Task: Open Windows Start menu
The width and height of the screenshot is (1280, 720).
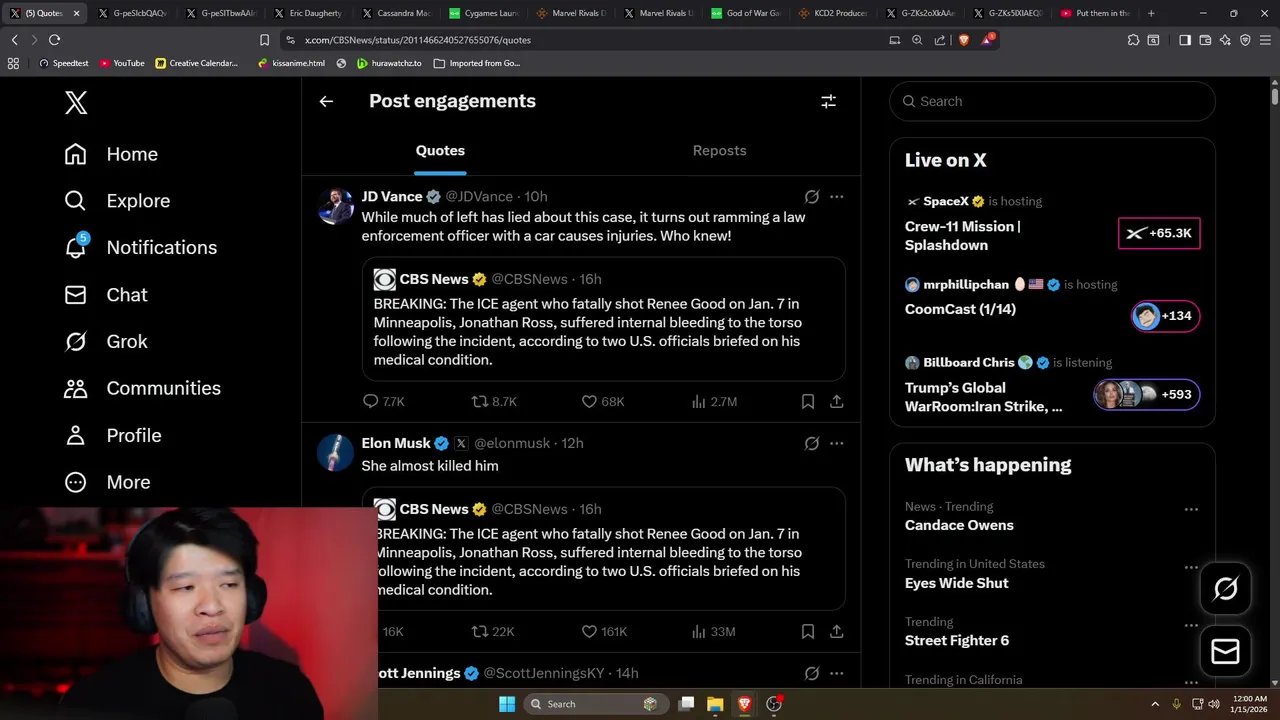Action: 507,704
